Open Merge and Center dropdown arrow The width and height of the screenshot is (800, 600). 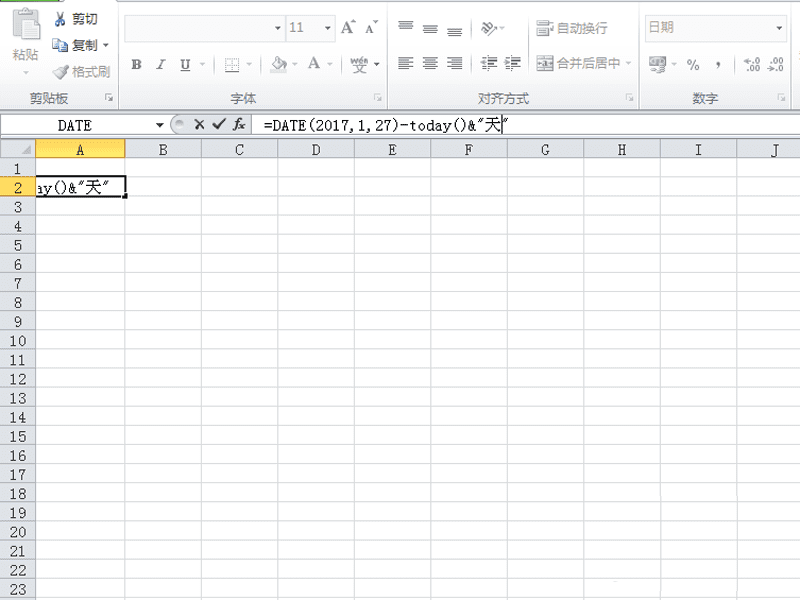point(629,63)
